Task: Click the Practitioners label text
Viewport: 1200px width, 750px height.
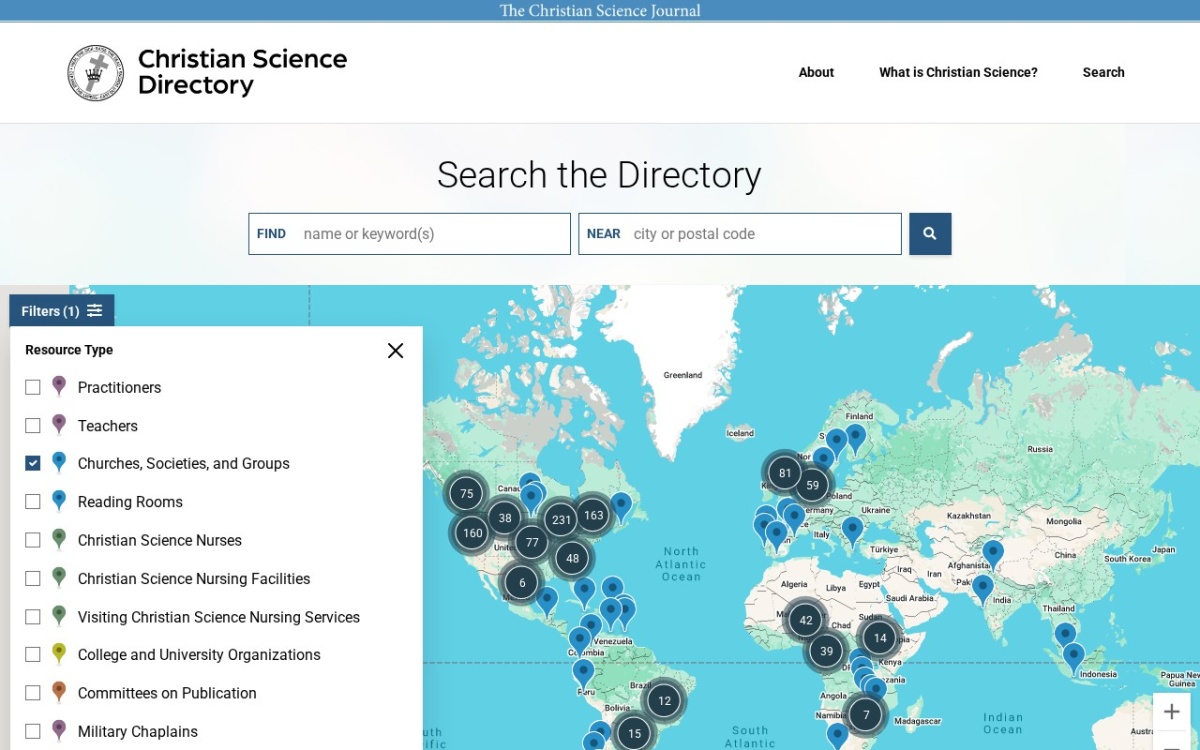Action: pyautogui.click(x=119, y=387)
